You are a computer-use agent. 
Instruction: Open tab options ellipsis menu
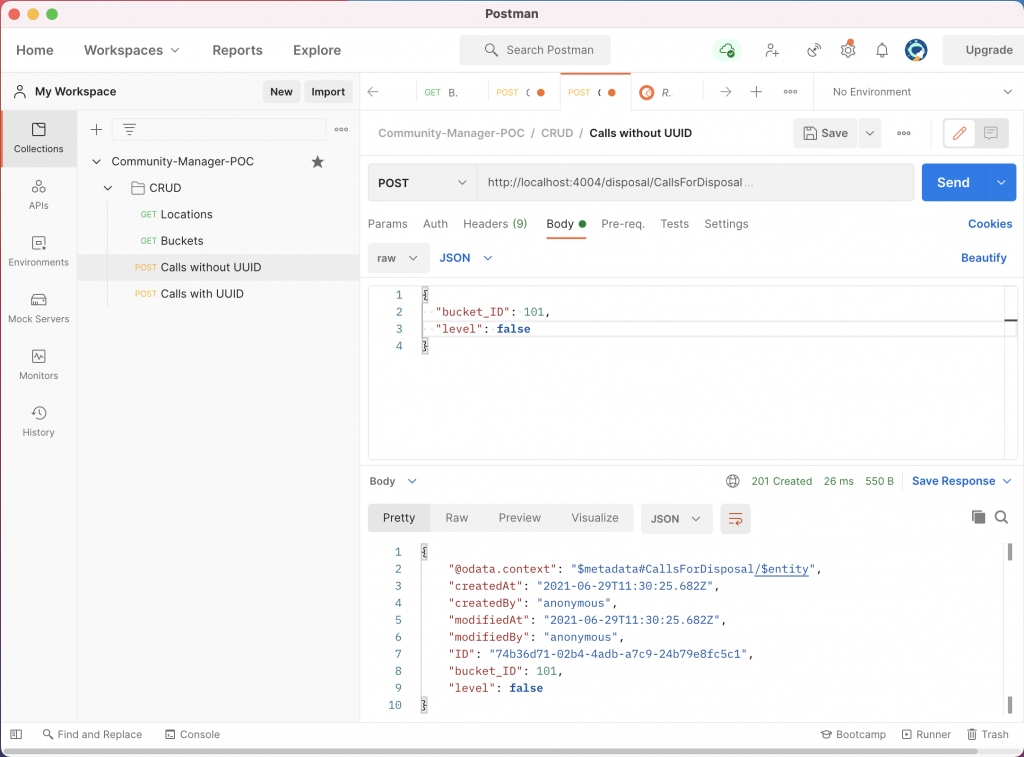click(790, 92)
